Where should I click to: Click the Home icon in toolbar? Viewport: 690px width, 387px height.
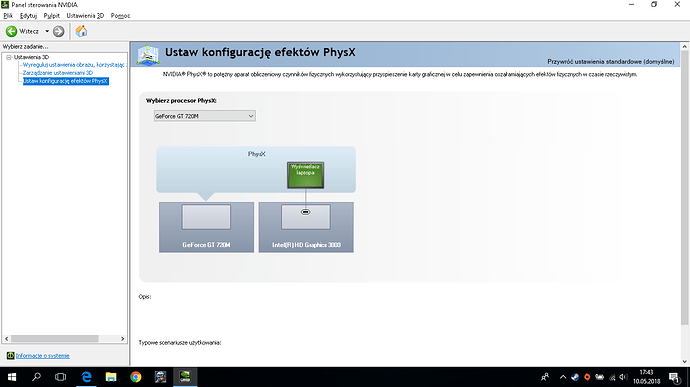click(x=81, y=31)
